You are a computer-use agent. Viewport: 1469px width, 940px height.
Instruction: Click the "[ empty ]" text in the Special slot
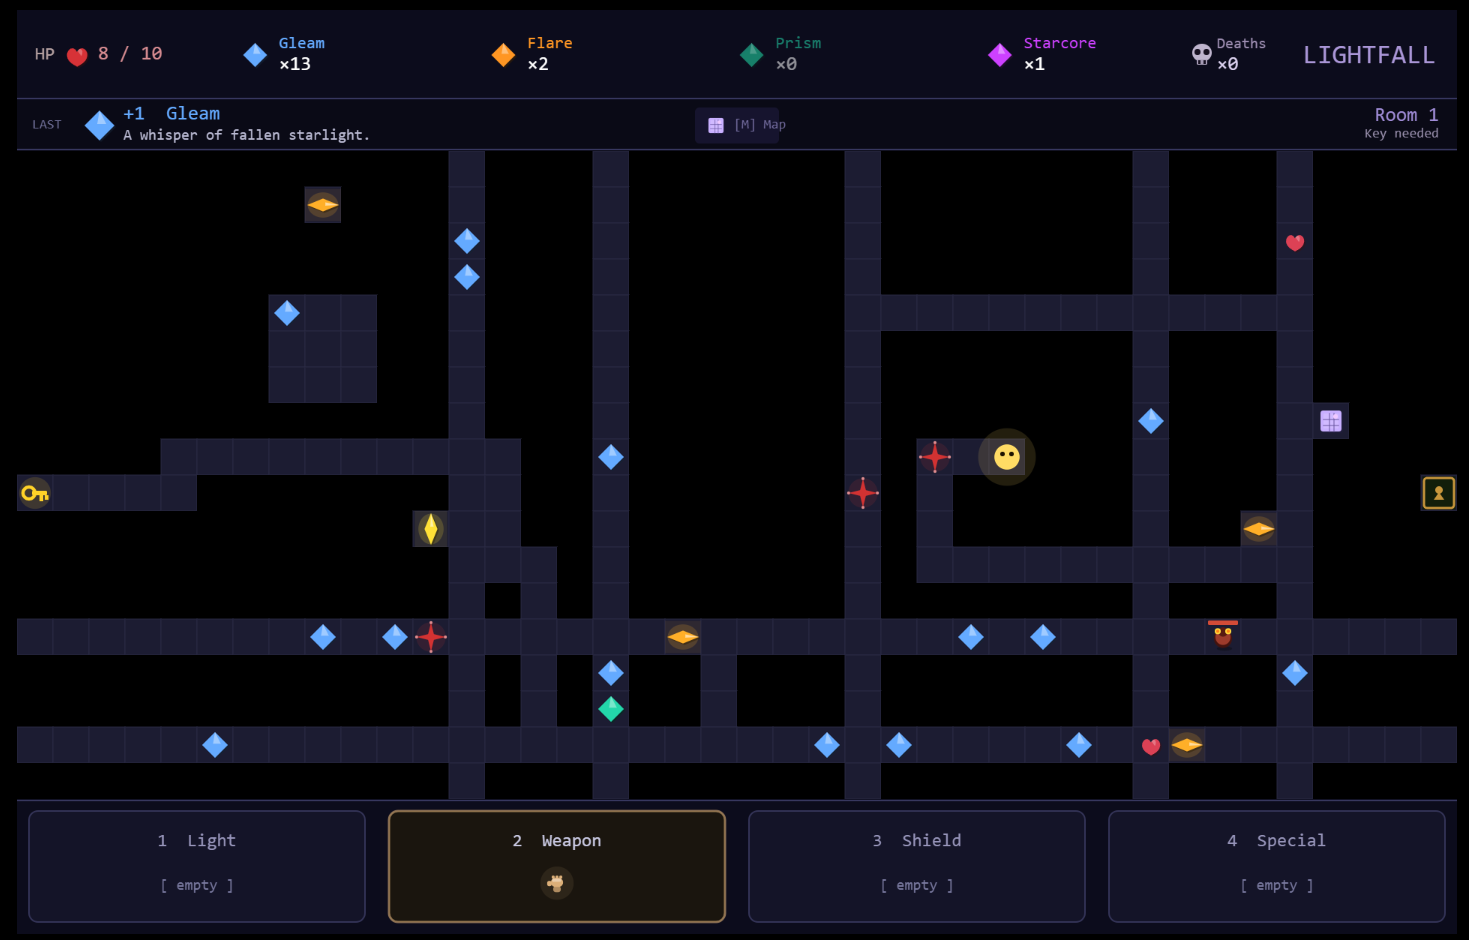(x=1277, y=885)
